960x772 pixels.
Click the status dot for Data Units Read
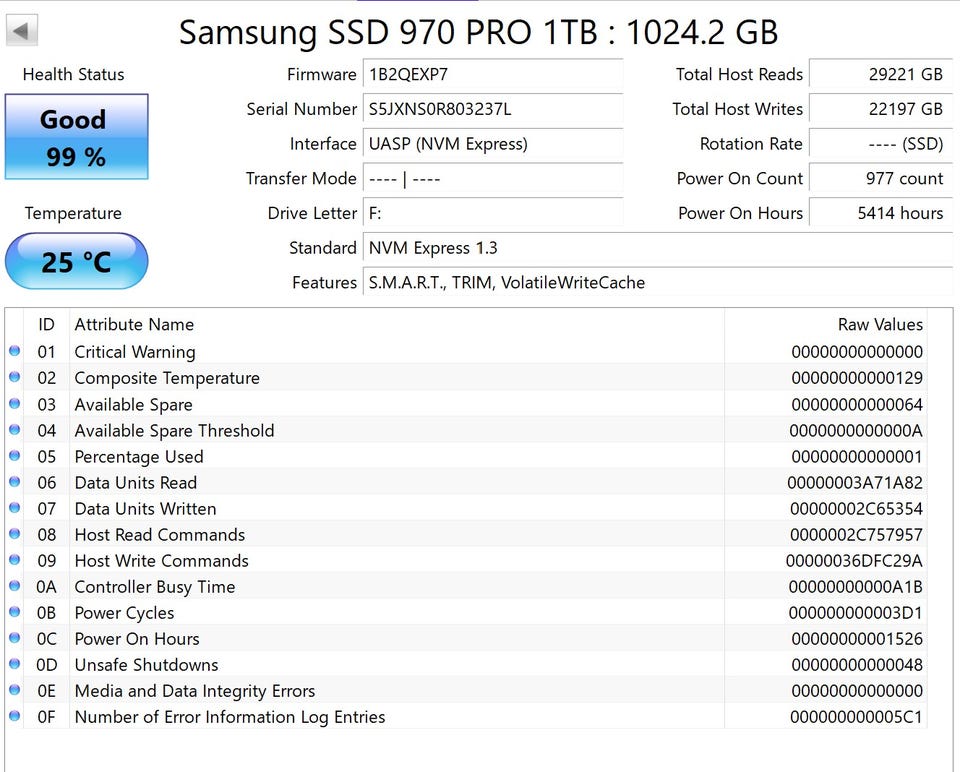point(15,482)
